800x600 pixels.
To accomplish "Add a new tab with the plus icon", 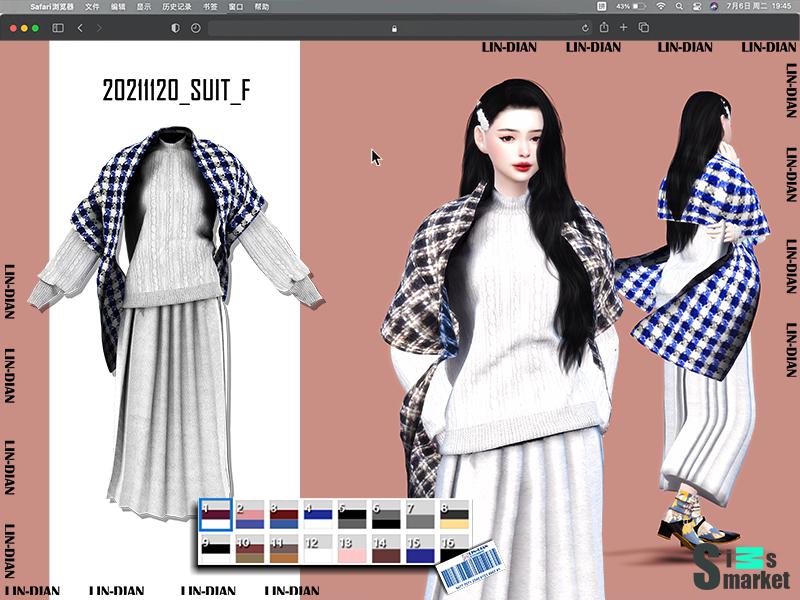I will pyautogui.click(x=624, y=28).
